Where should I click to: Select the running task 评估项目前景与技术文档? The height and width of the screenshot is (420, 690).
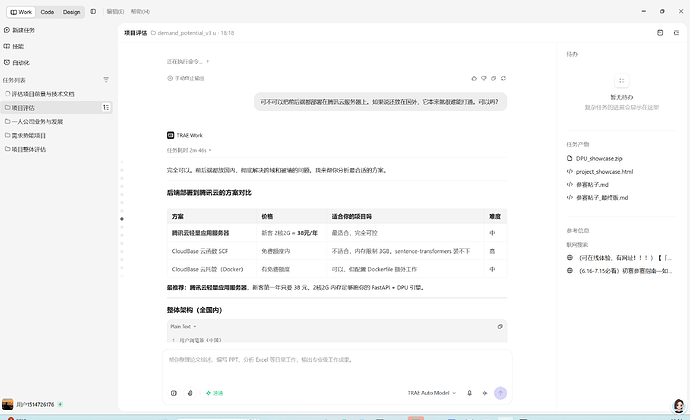(x=40, y=94)
